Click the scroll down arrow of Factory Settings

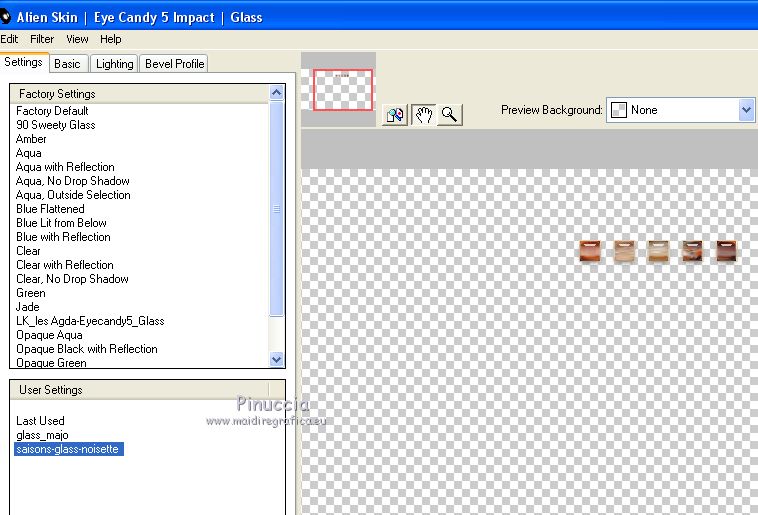tap(277, 359)
